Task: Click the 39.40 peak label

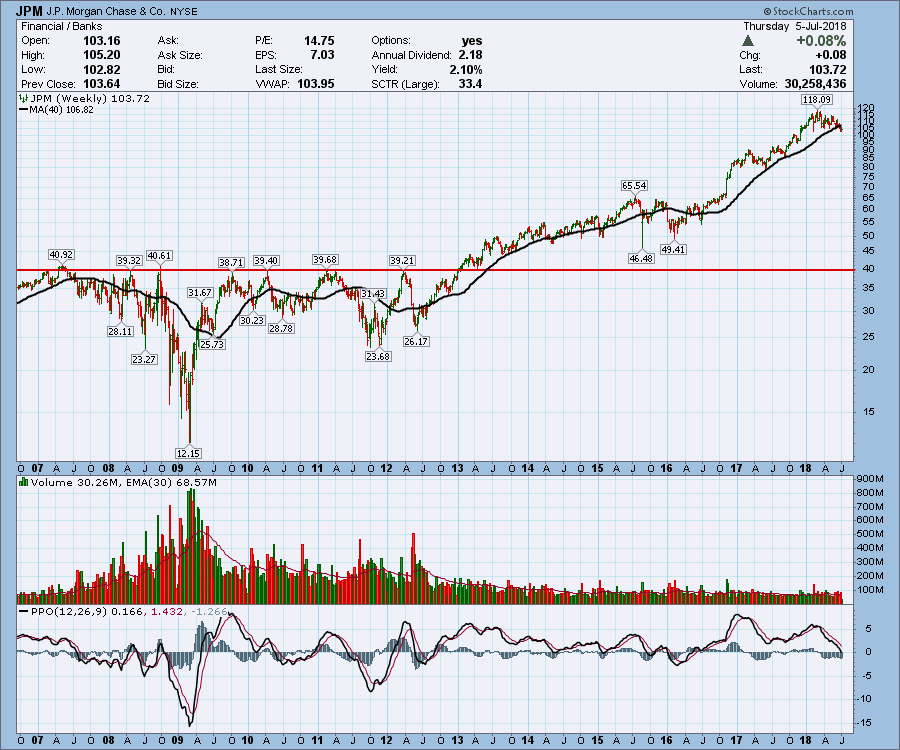Action: pos(266,261)
